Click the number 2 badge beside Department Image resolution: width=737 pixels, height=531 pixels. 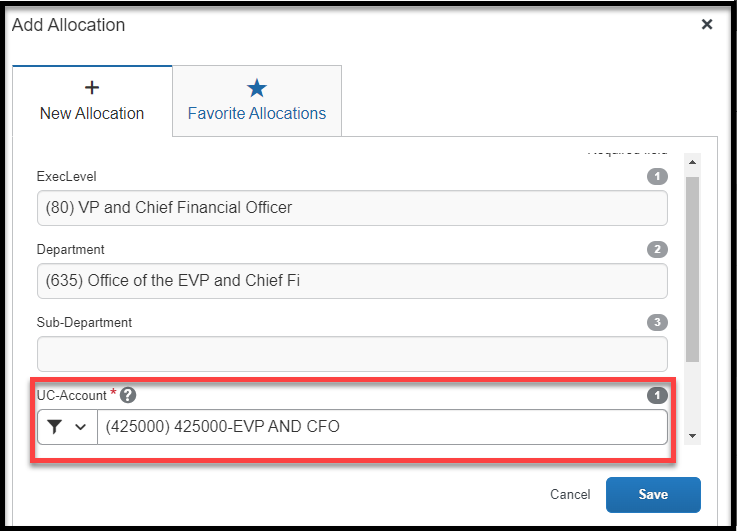pyautogui.click(x=657, y=249)
